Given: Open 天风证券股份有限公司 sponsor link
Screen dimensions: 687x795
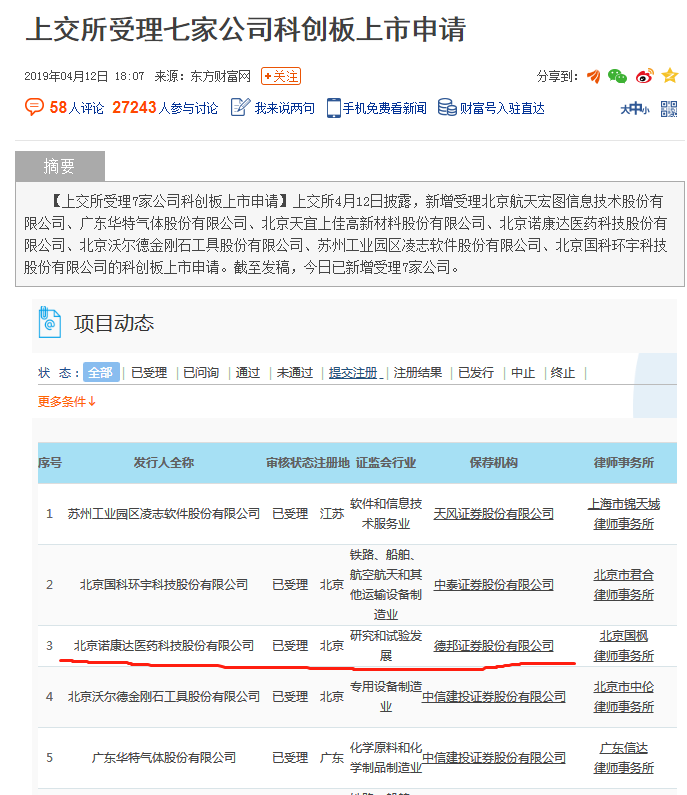Looking at the screenshot, I should (x=493, y=514).
